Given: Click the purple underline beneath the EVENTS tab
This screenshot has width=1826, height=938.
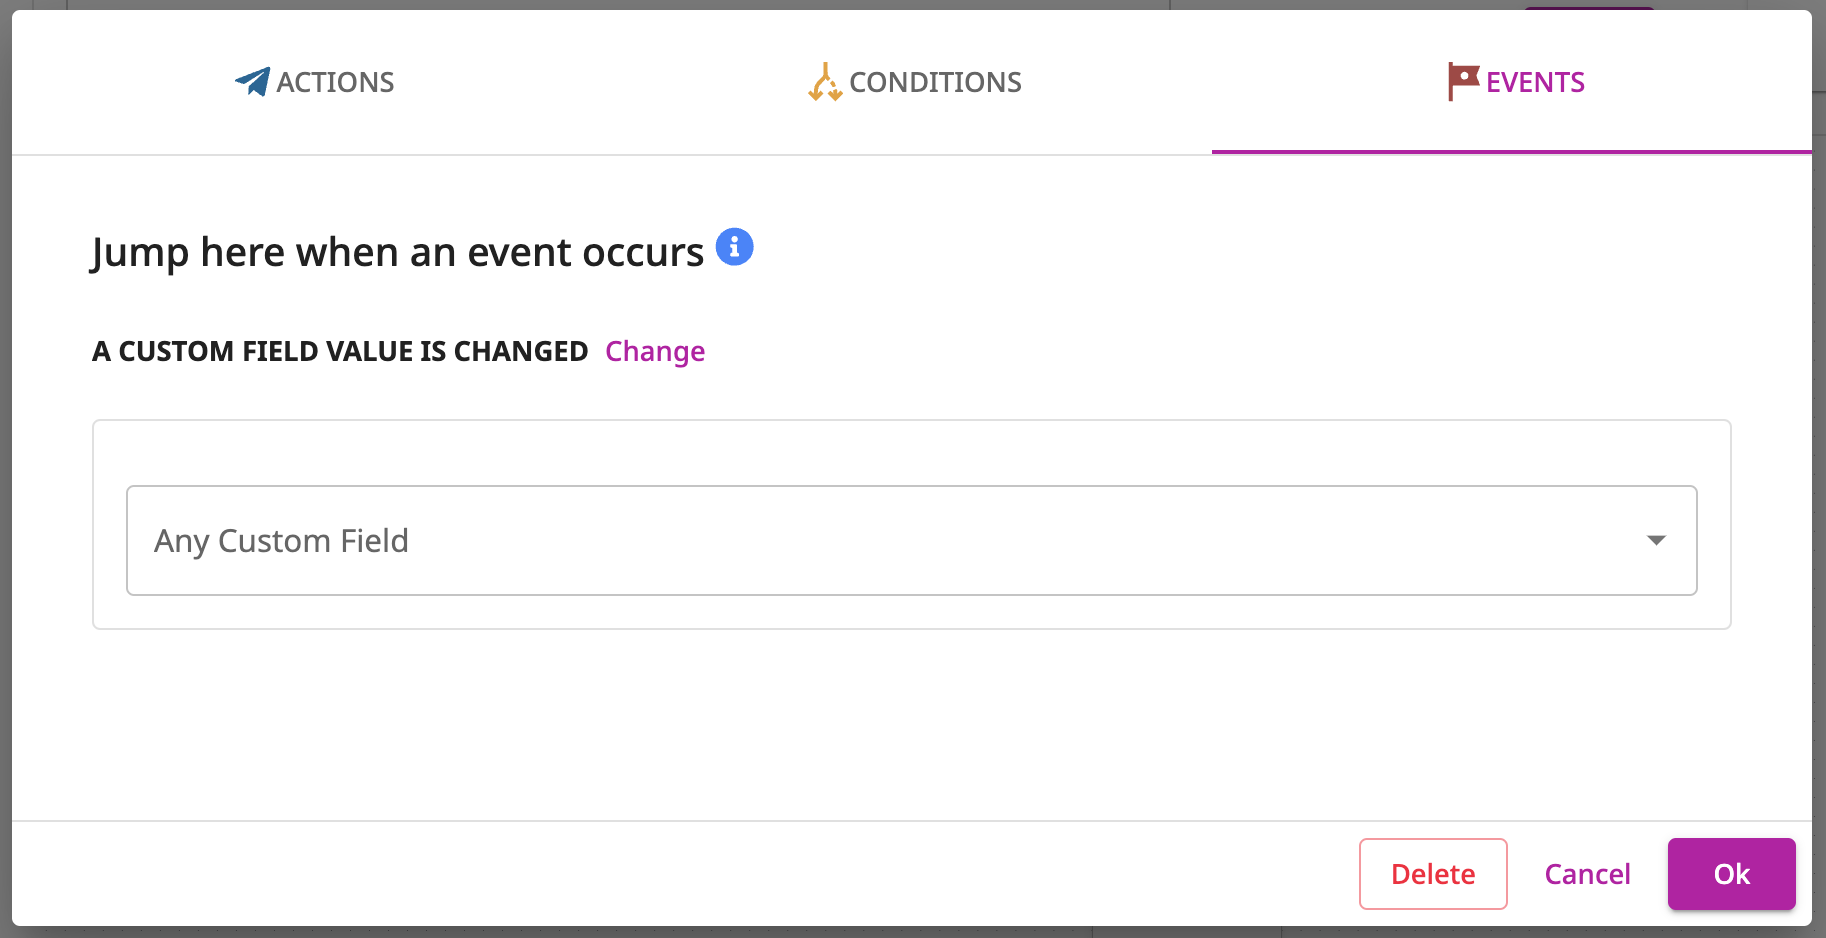Looking at the screenshot, I should point(1512,152).
